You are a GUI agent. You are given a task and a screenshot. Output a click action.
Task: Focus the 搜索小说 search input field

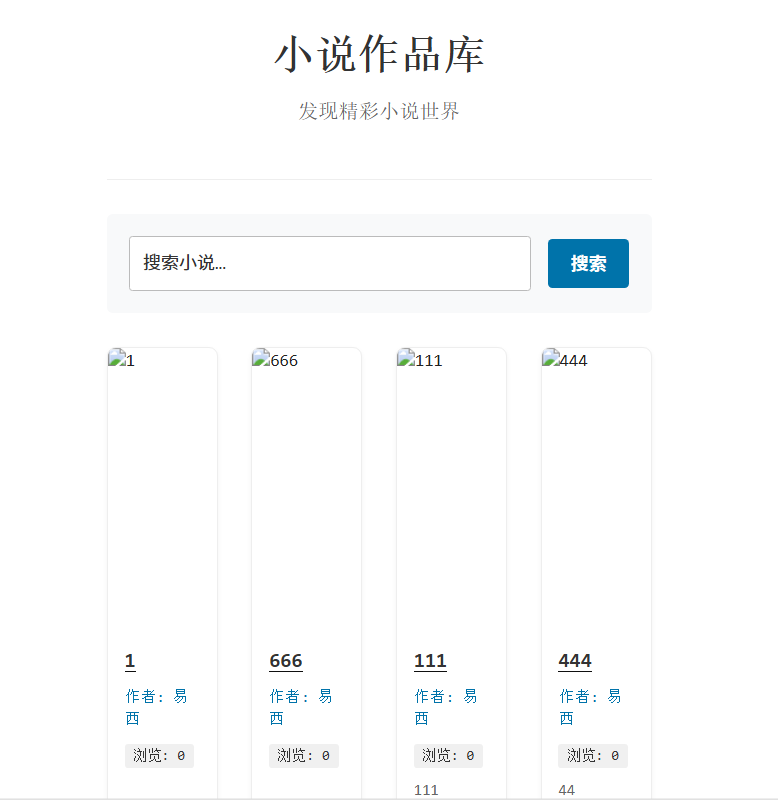pyautogui.click(x=329, y=263)
